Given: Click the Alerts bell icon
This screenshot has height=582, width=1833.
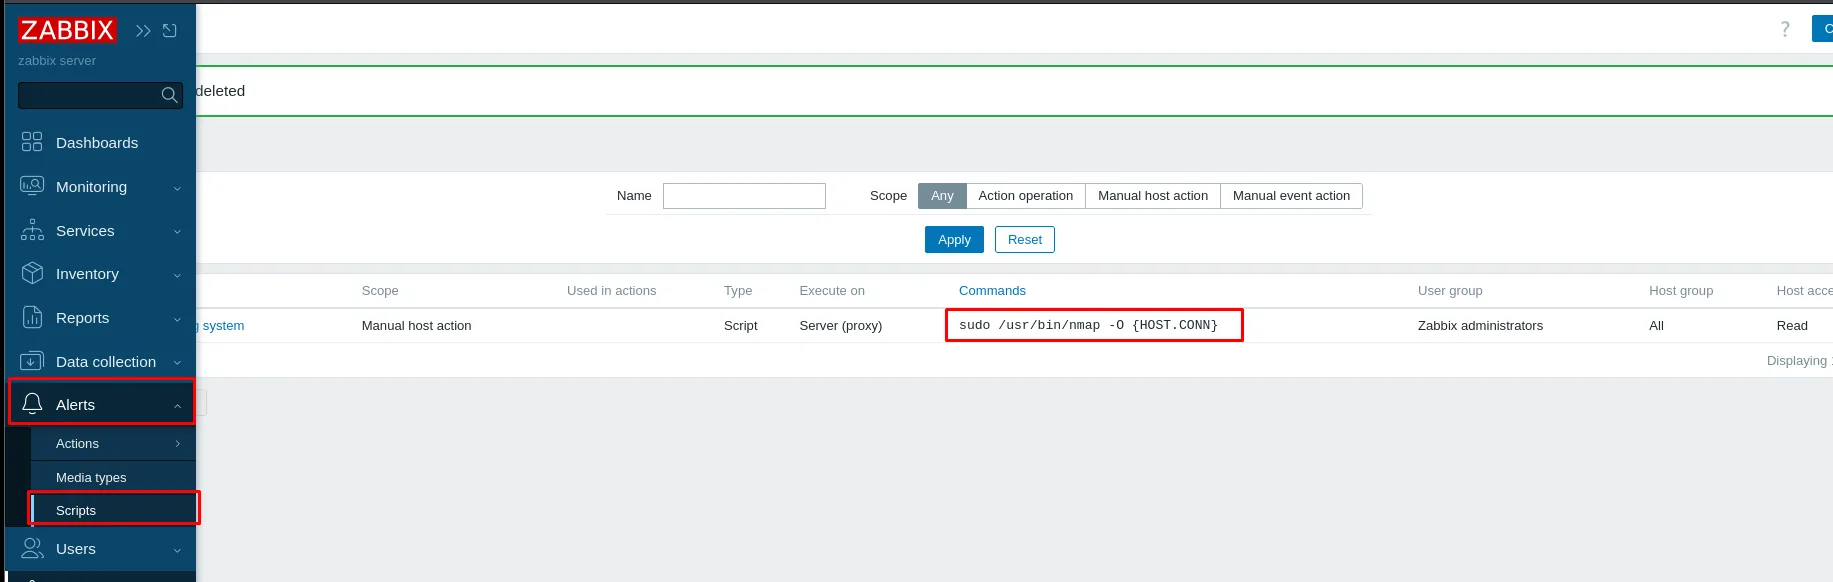Looking at the screenshot, I should (32, 404).
